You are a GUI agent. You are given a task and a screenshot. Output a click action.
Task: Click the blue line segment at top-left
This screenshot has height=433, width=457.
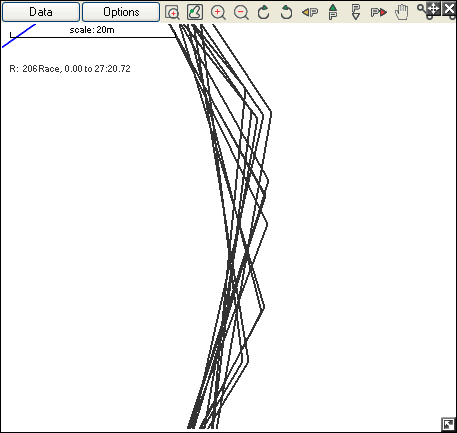(19, 36)
